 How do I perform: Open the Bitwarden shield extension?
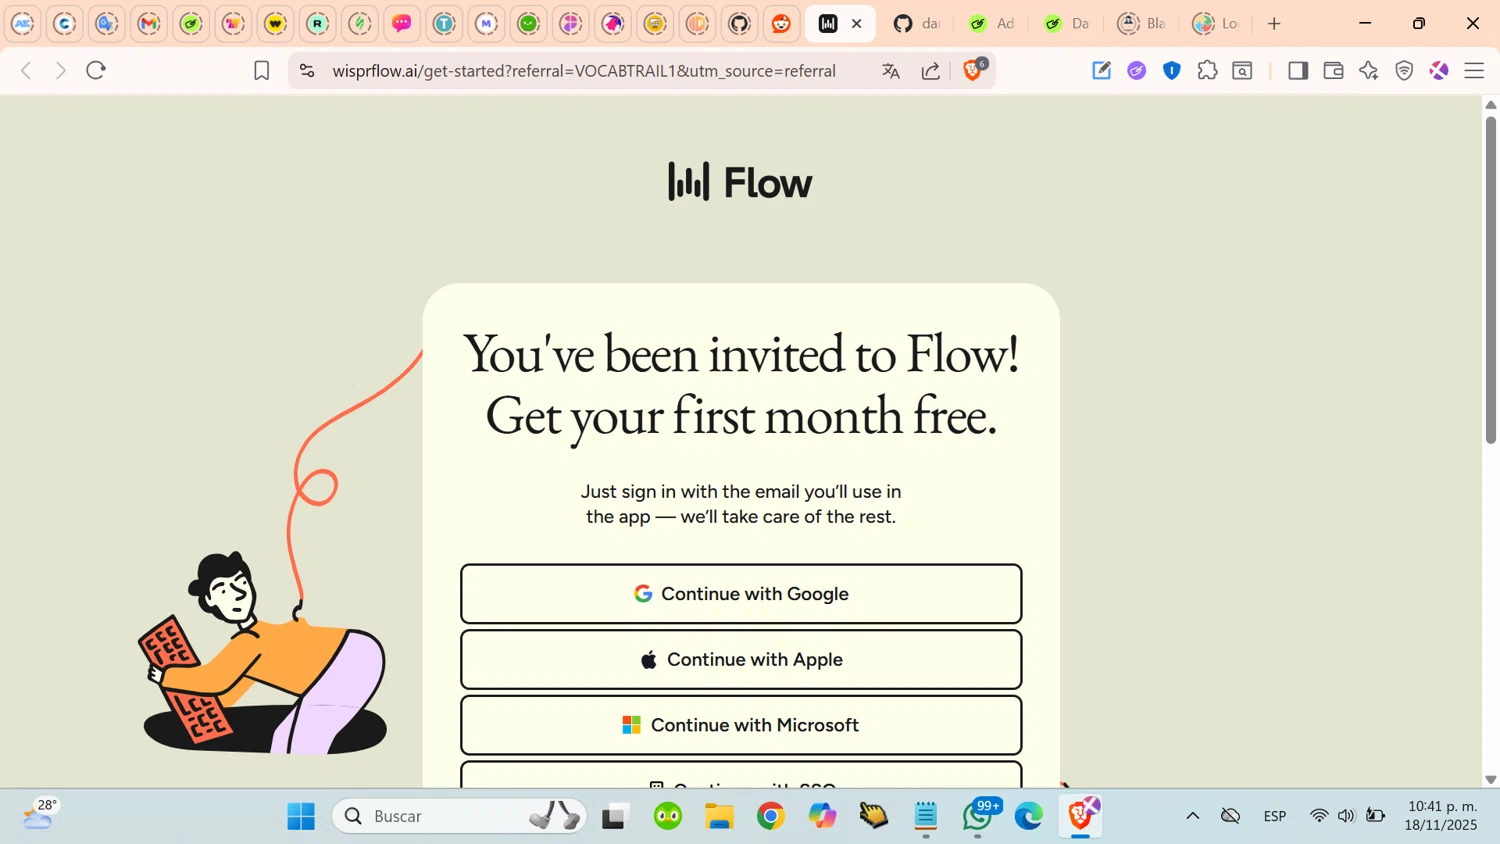click(1172, 70)
